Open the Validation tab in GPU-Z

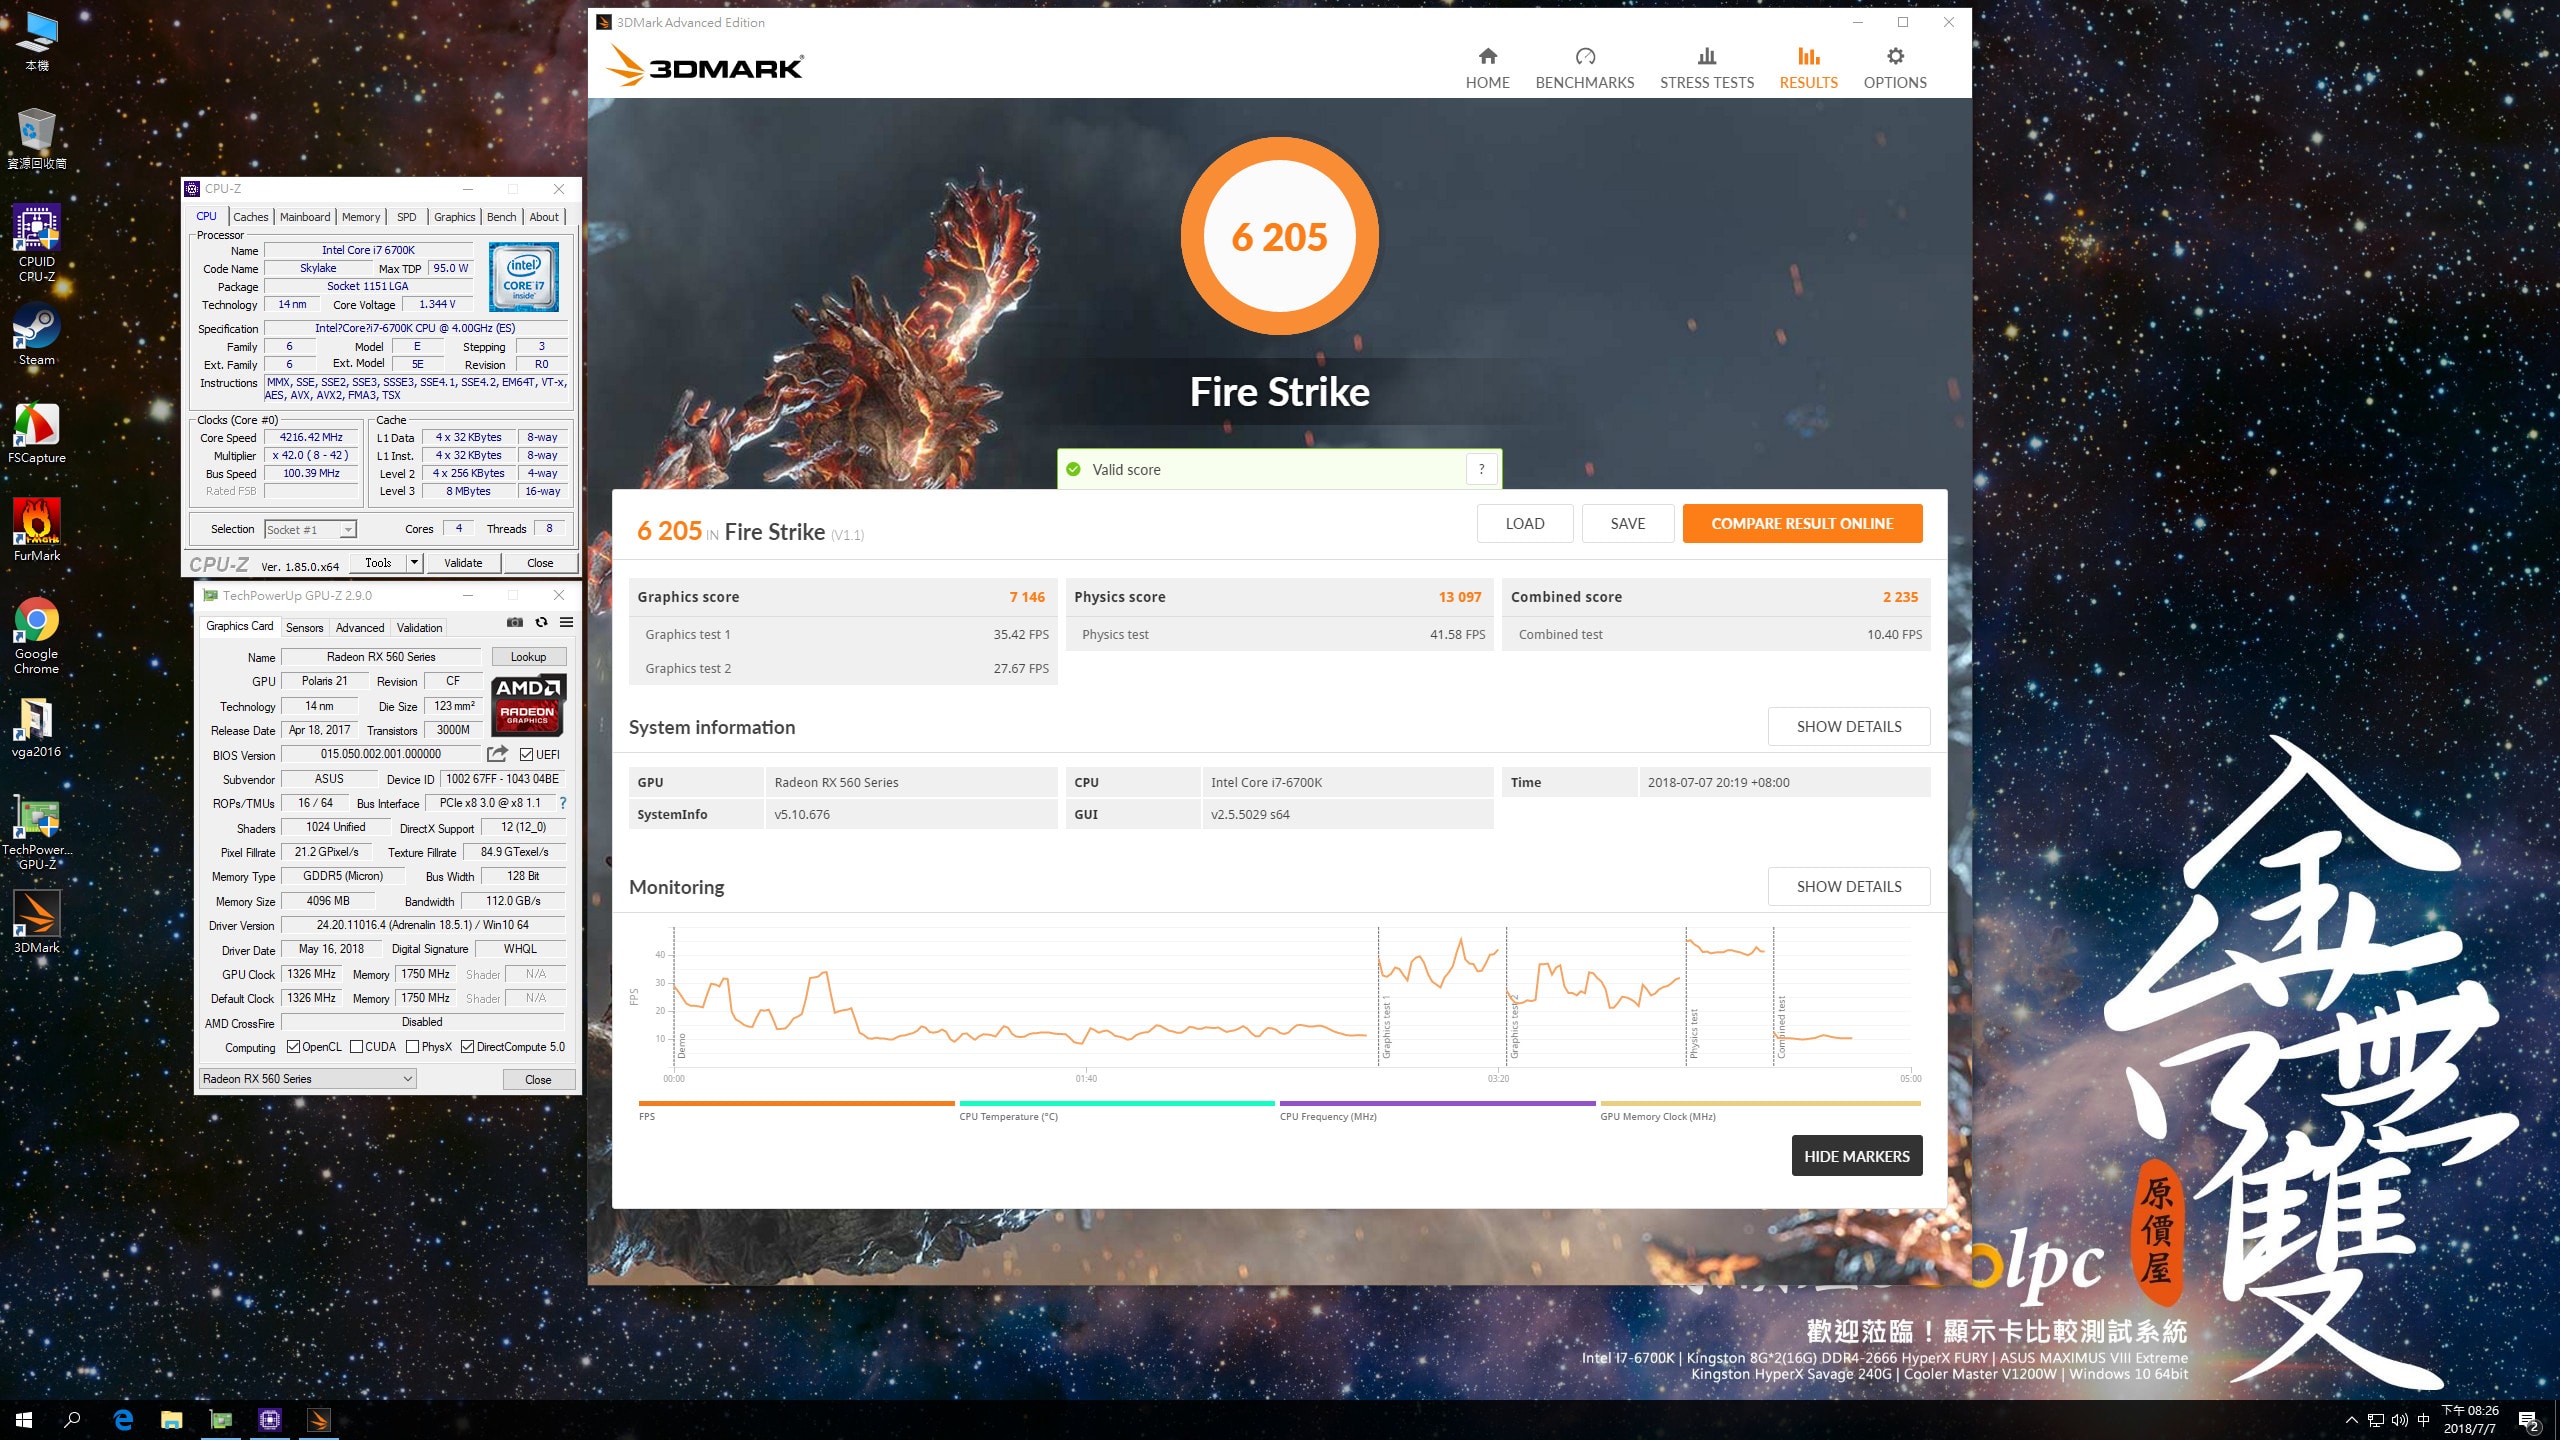(419, 628)
